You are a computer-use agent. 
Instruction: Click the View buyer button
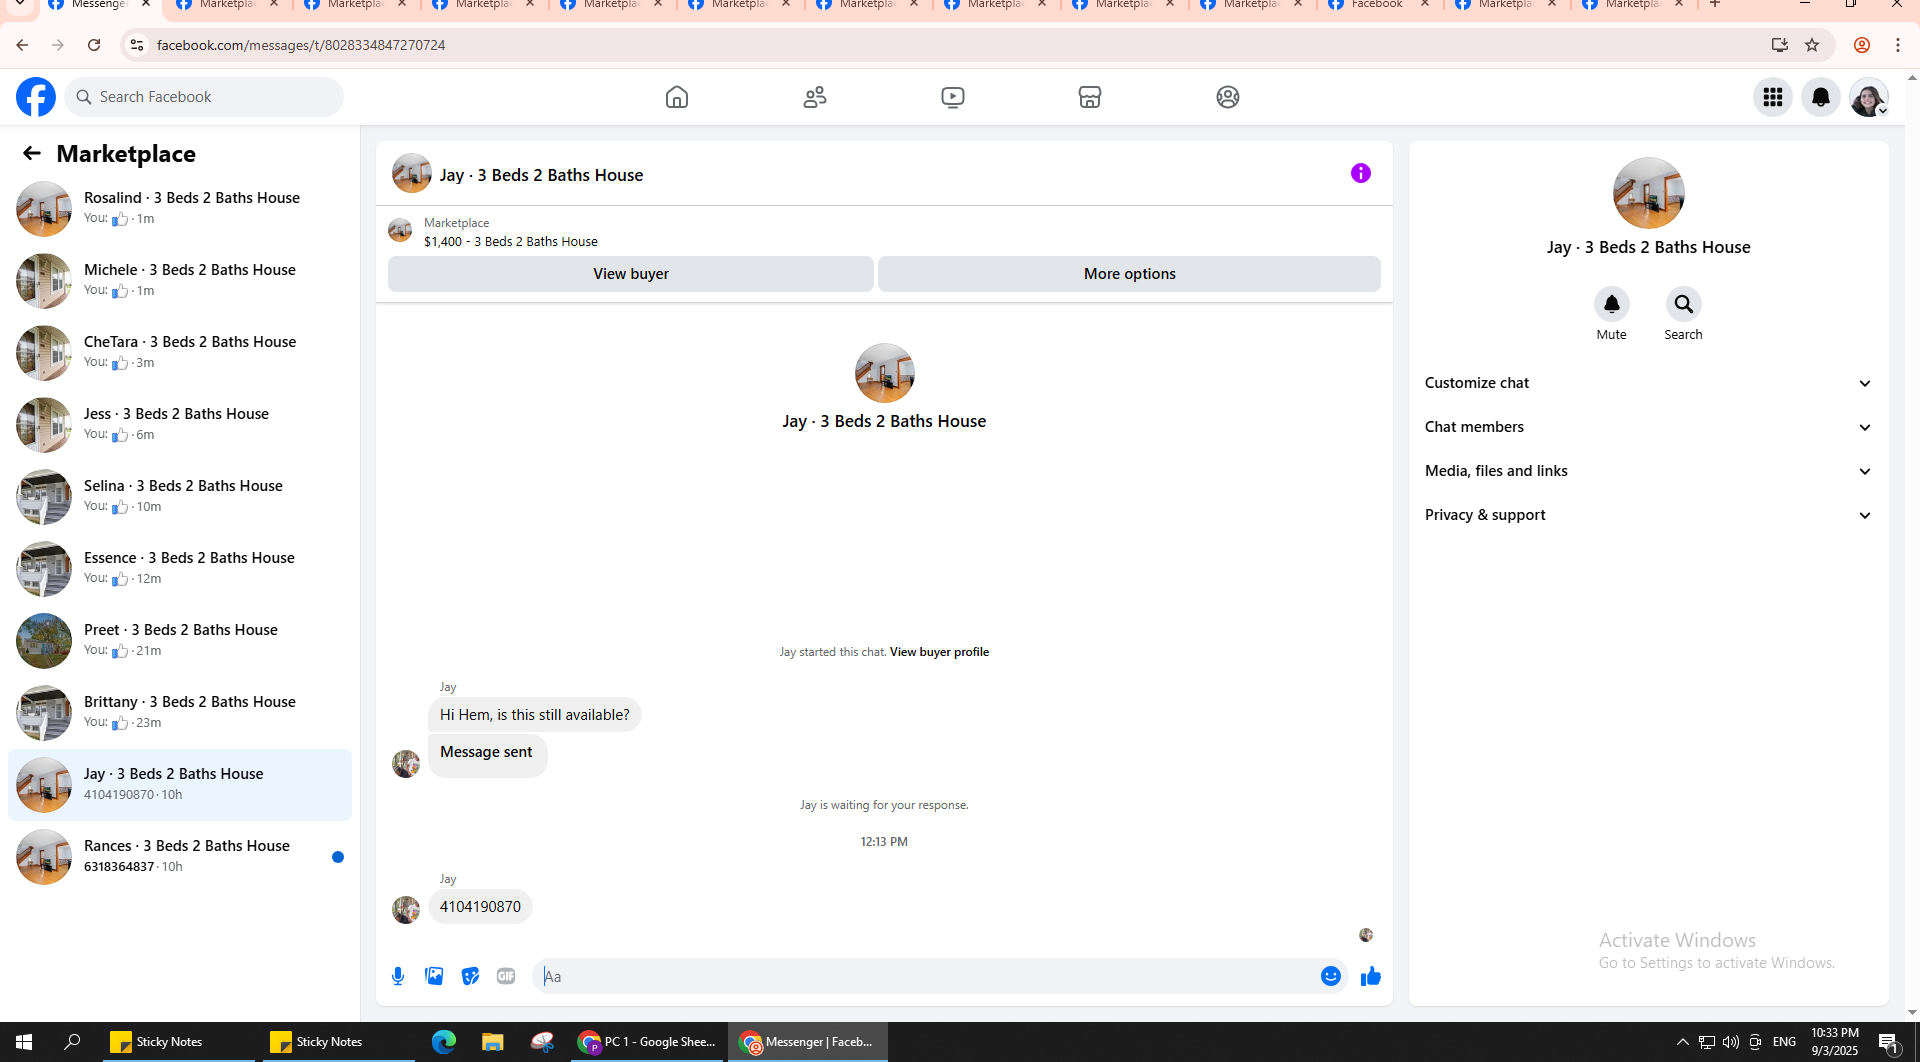631,274
